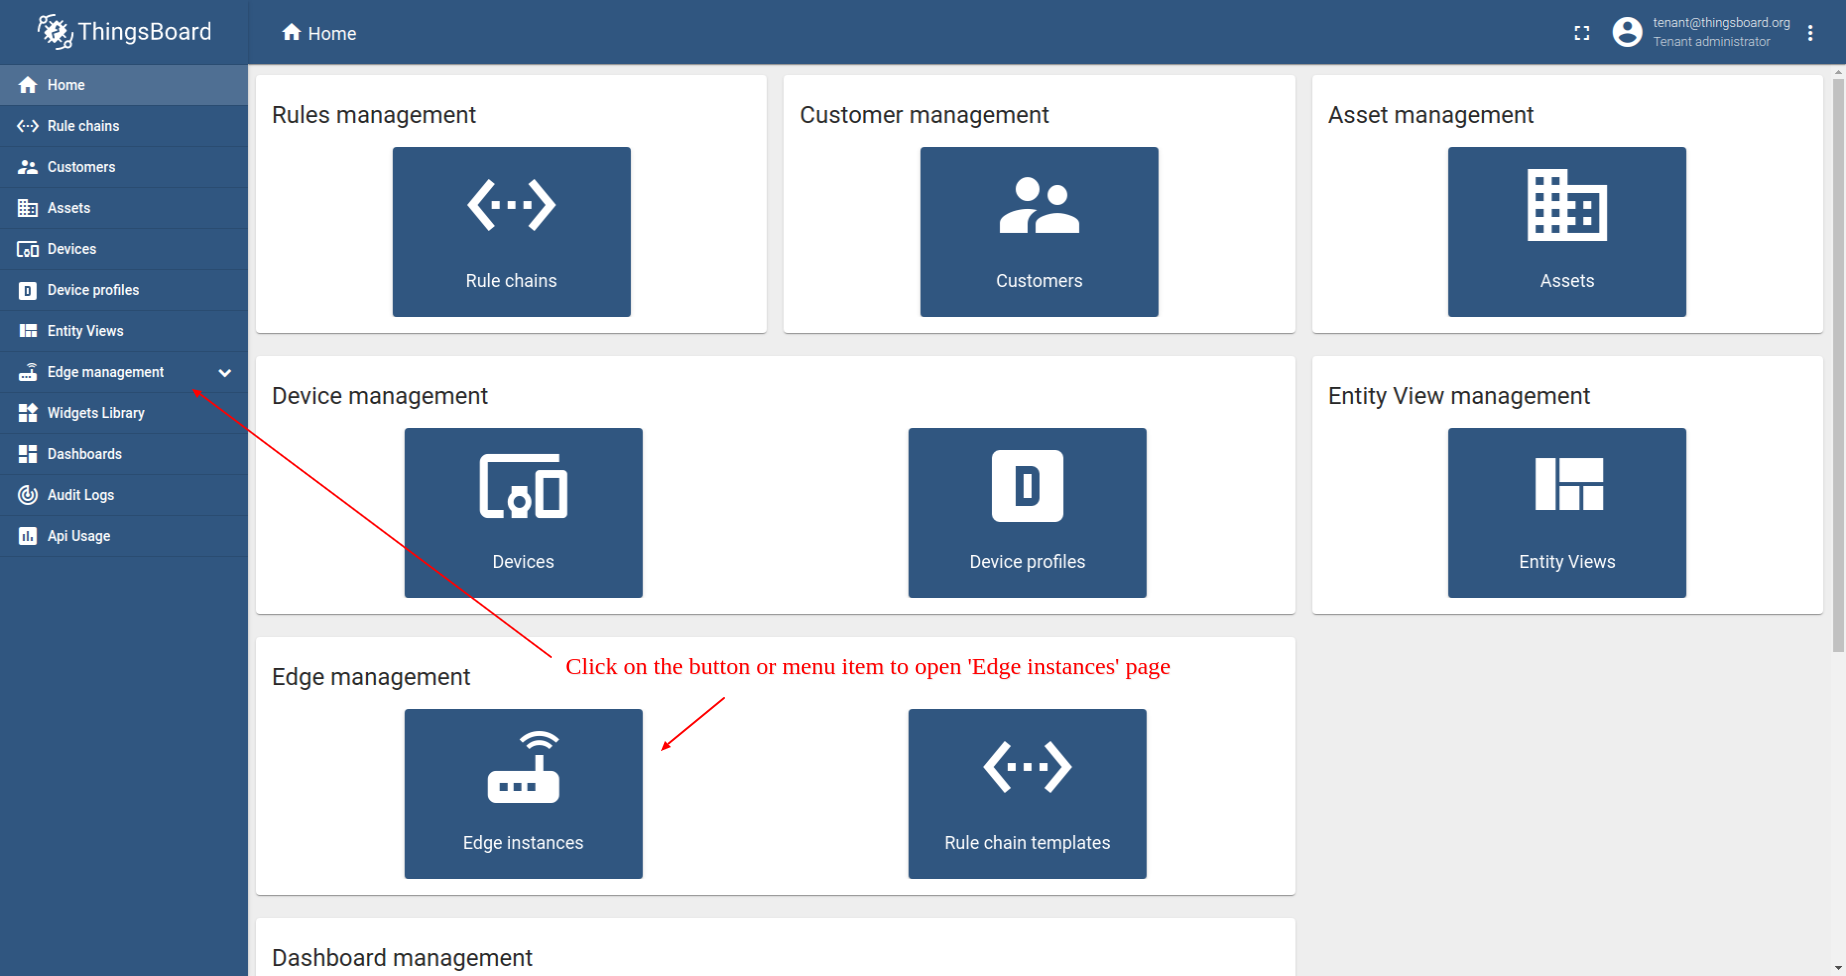Click the large Entity Views grid icon

click(1569, 484)
